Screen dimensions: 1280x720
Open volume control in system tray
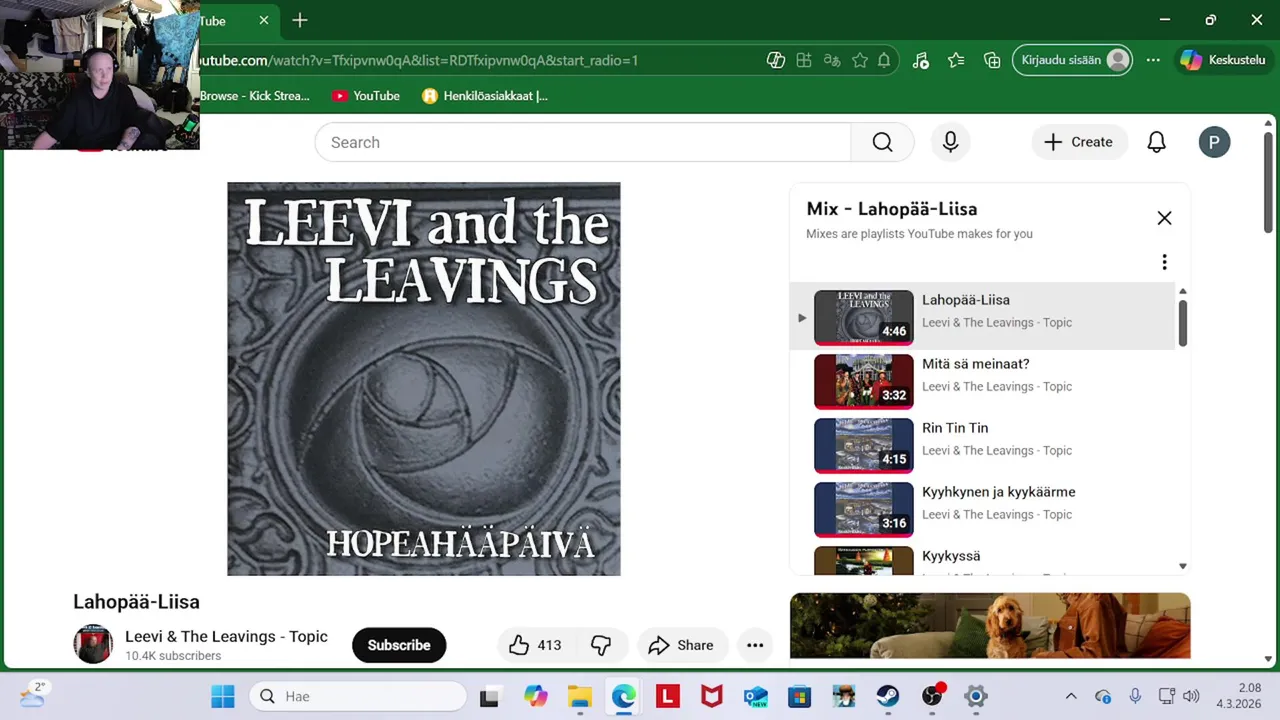[x=1191, y=696]
